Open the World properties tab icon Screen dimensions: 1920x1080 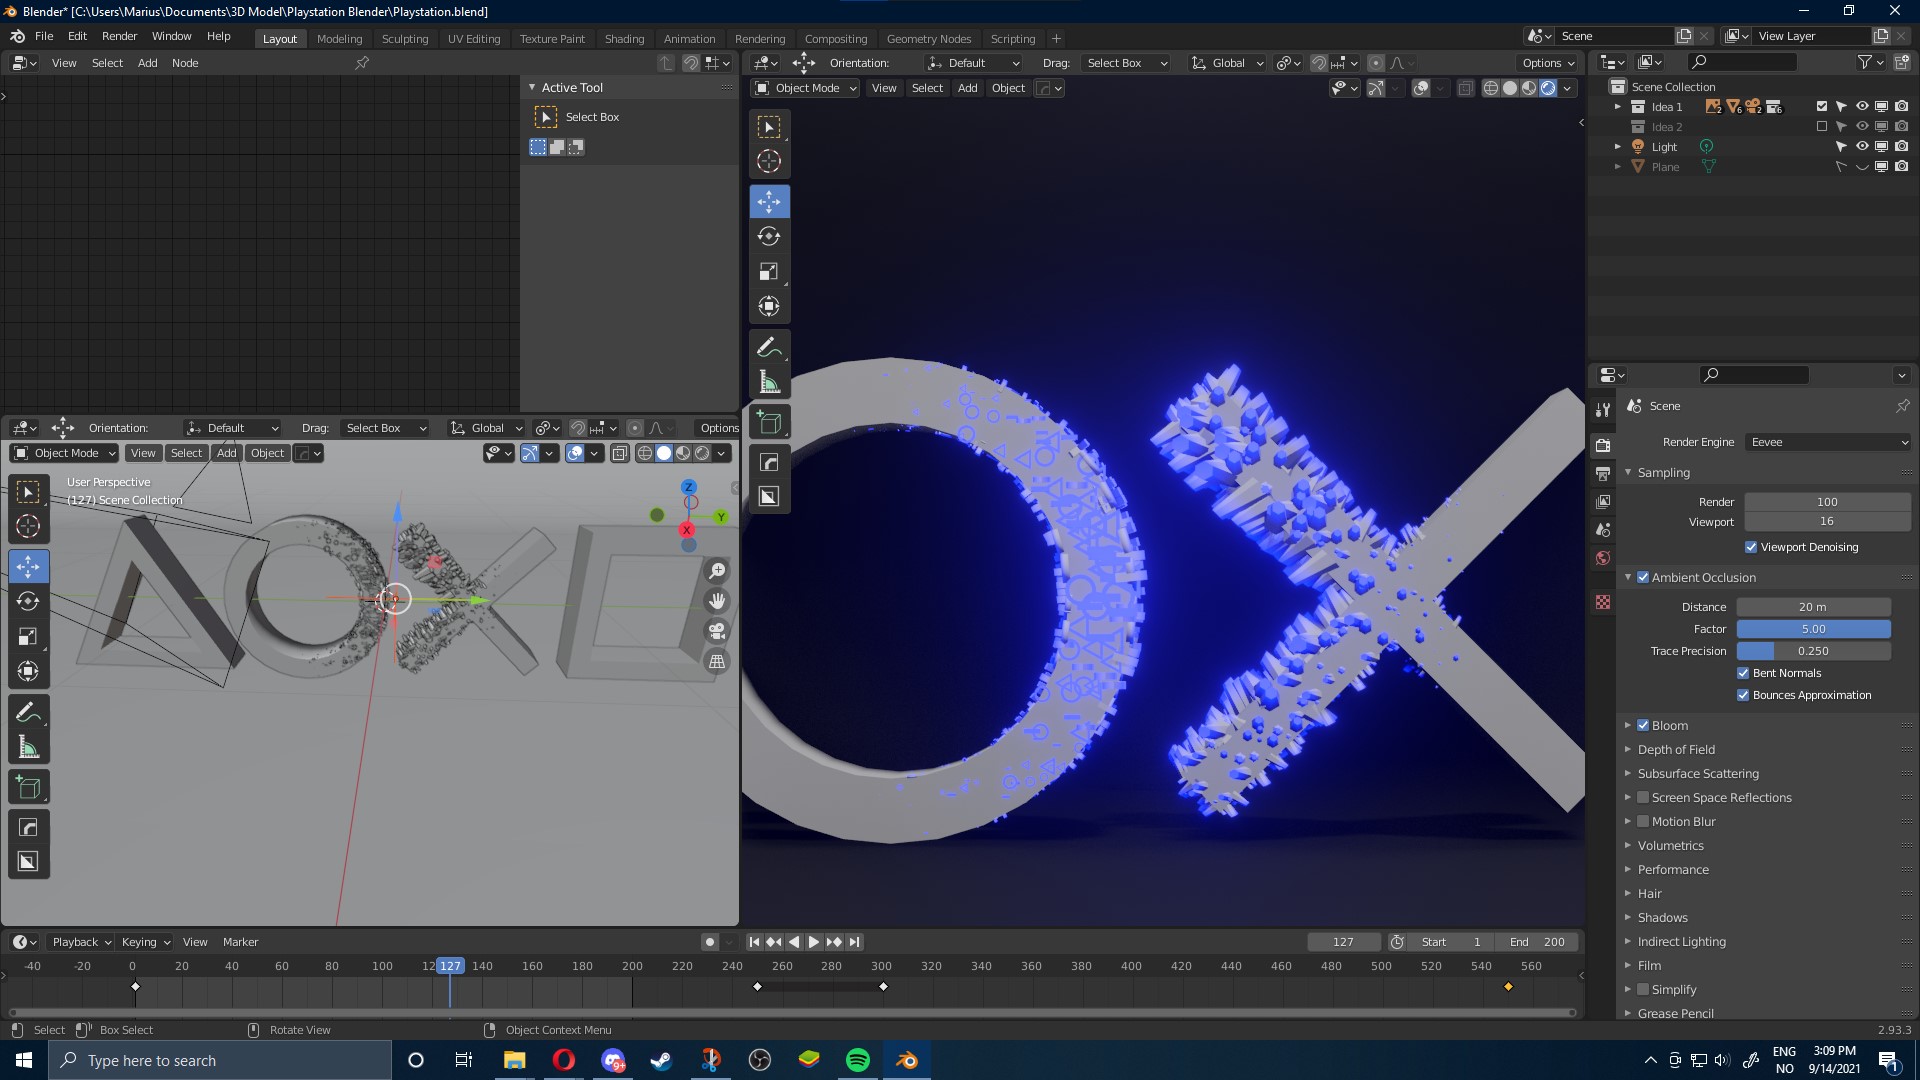tap(1603, 558)
